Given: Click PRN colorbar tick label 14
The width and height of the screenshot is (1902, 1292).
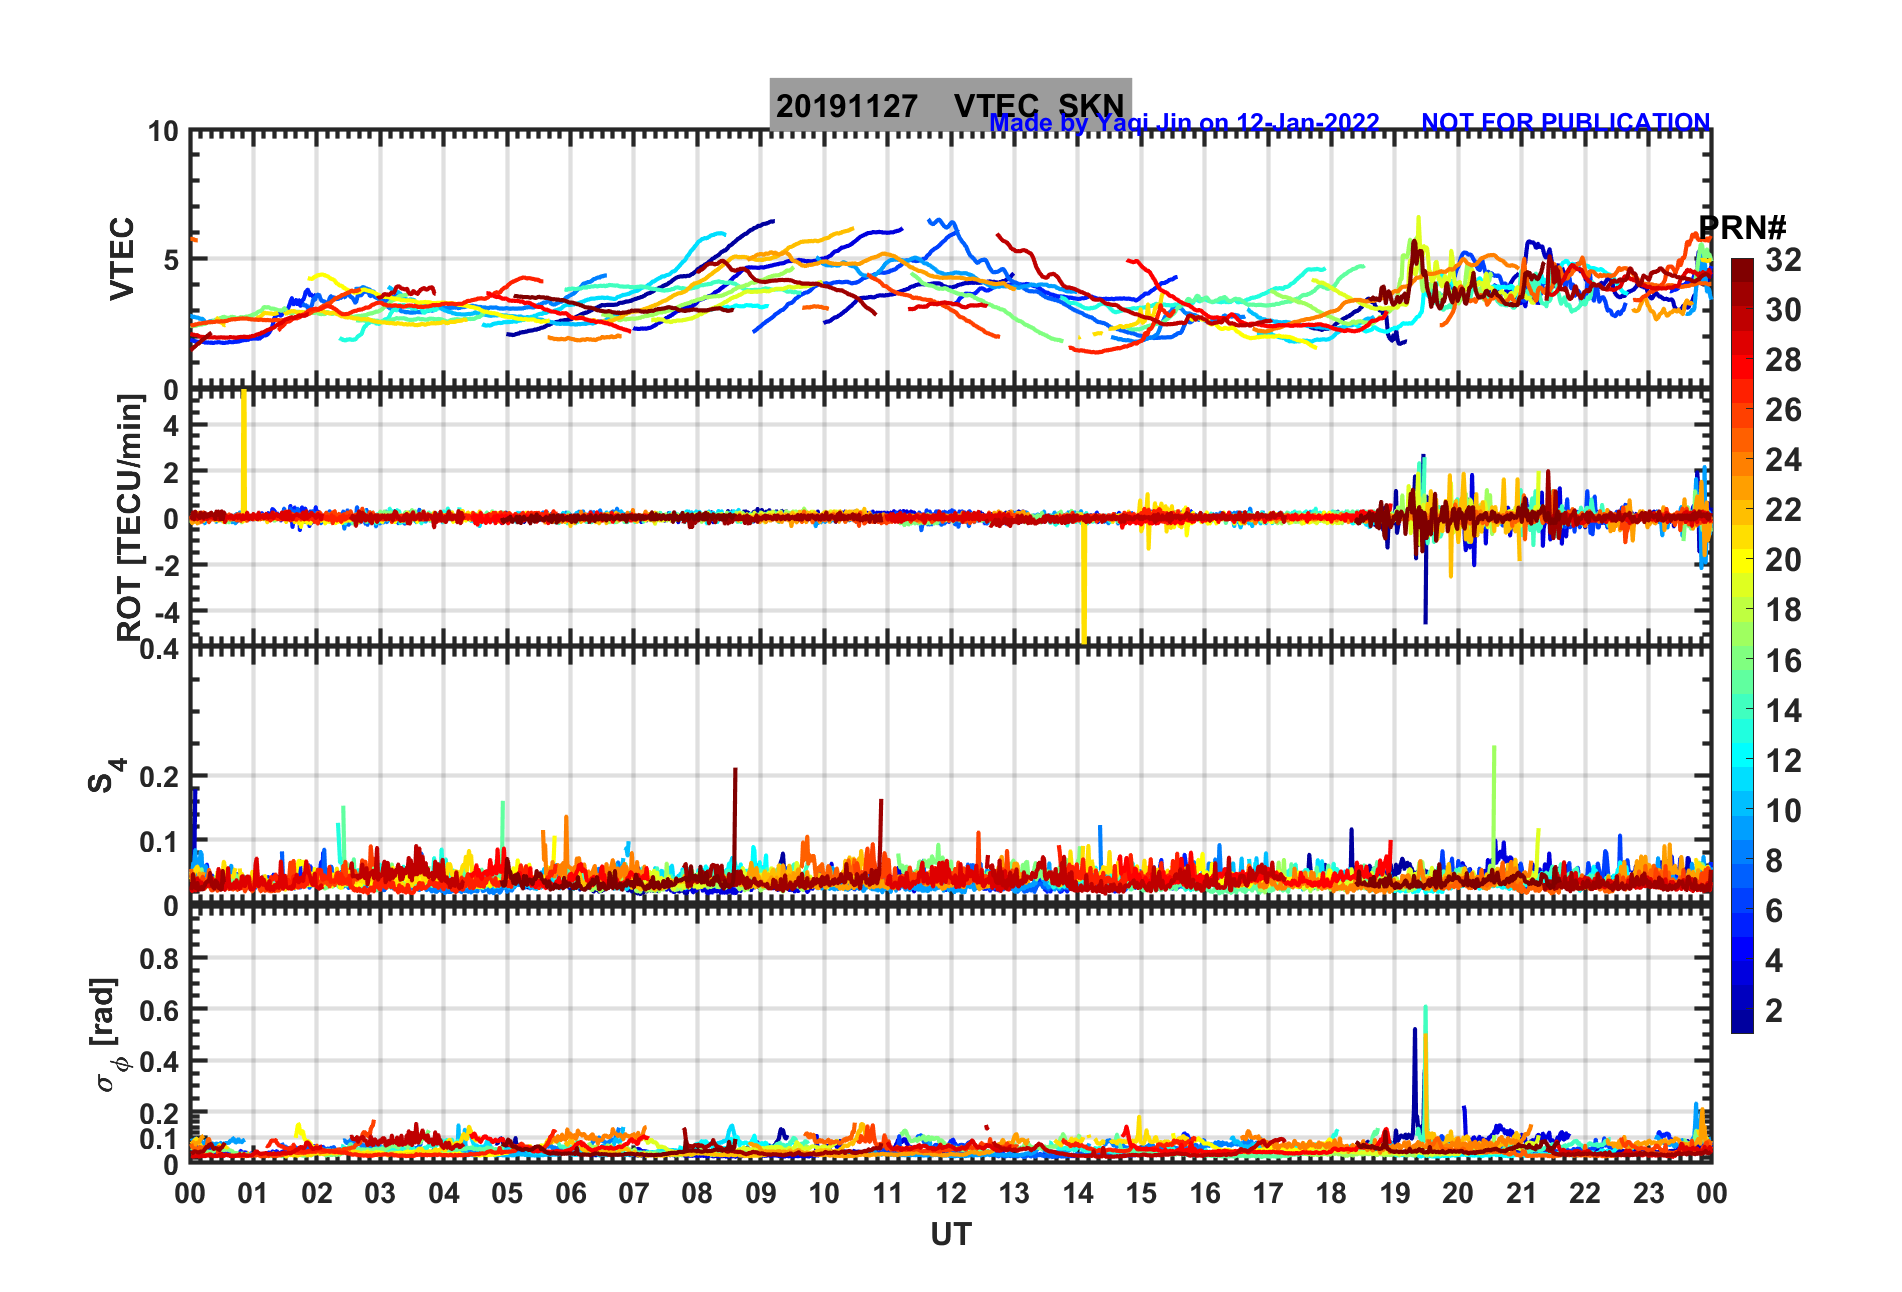Looking at the screenshot, I should [x=1783, y=711].
